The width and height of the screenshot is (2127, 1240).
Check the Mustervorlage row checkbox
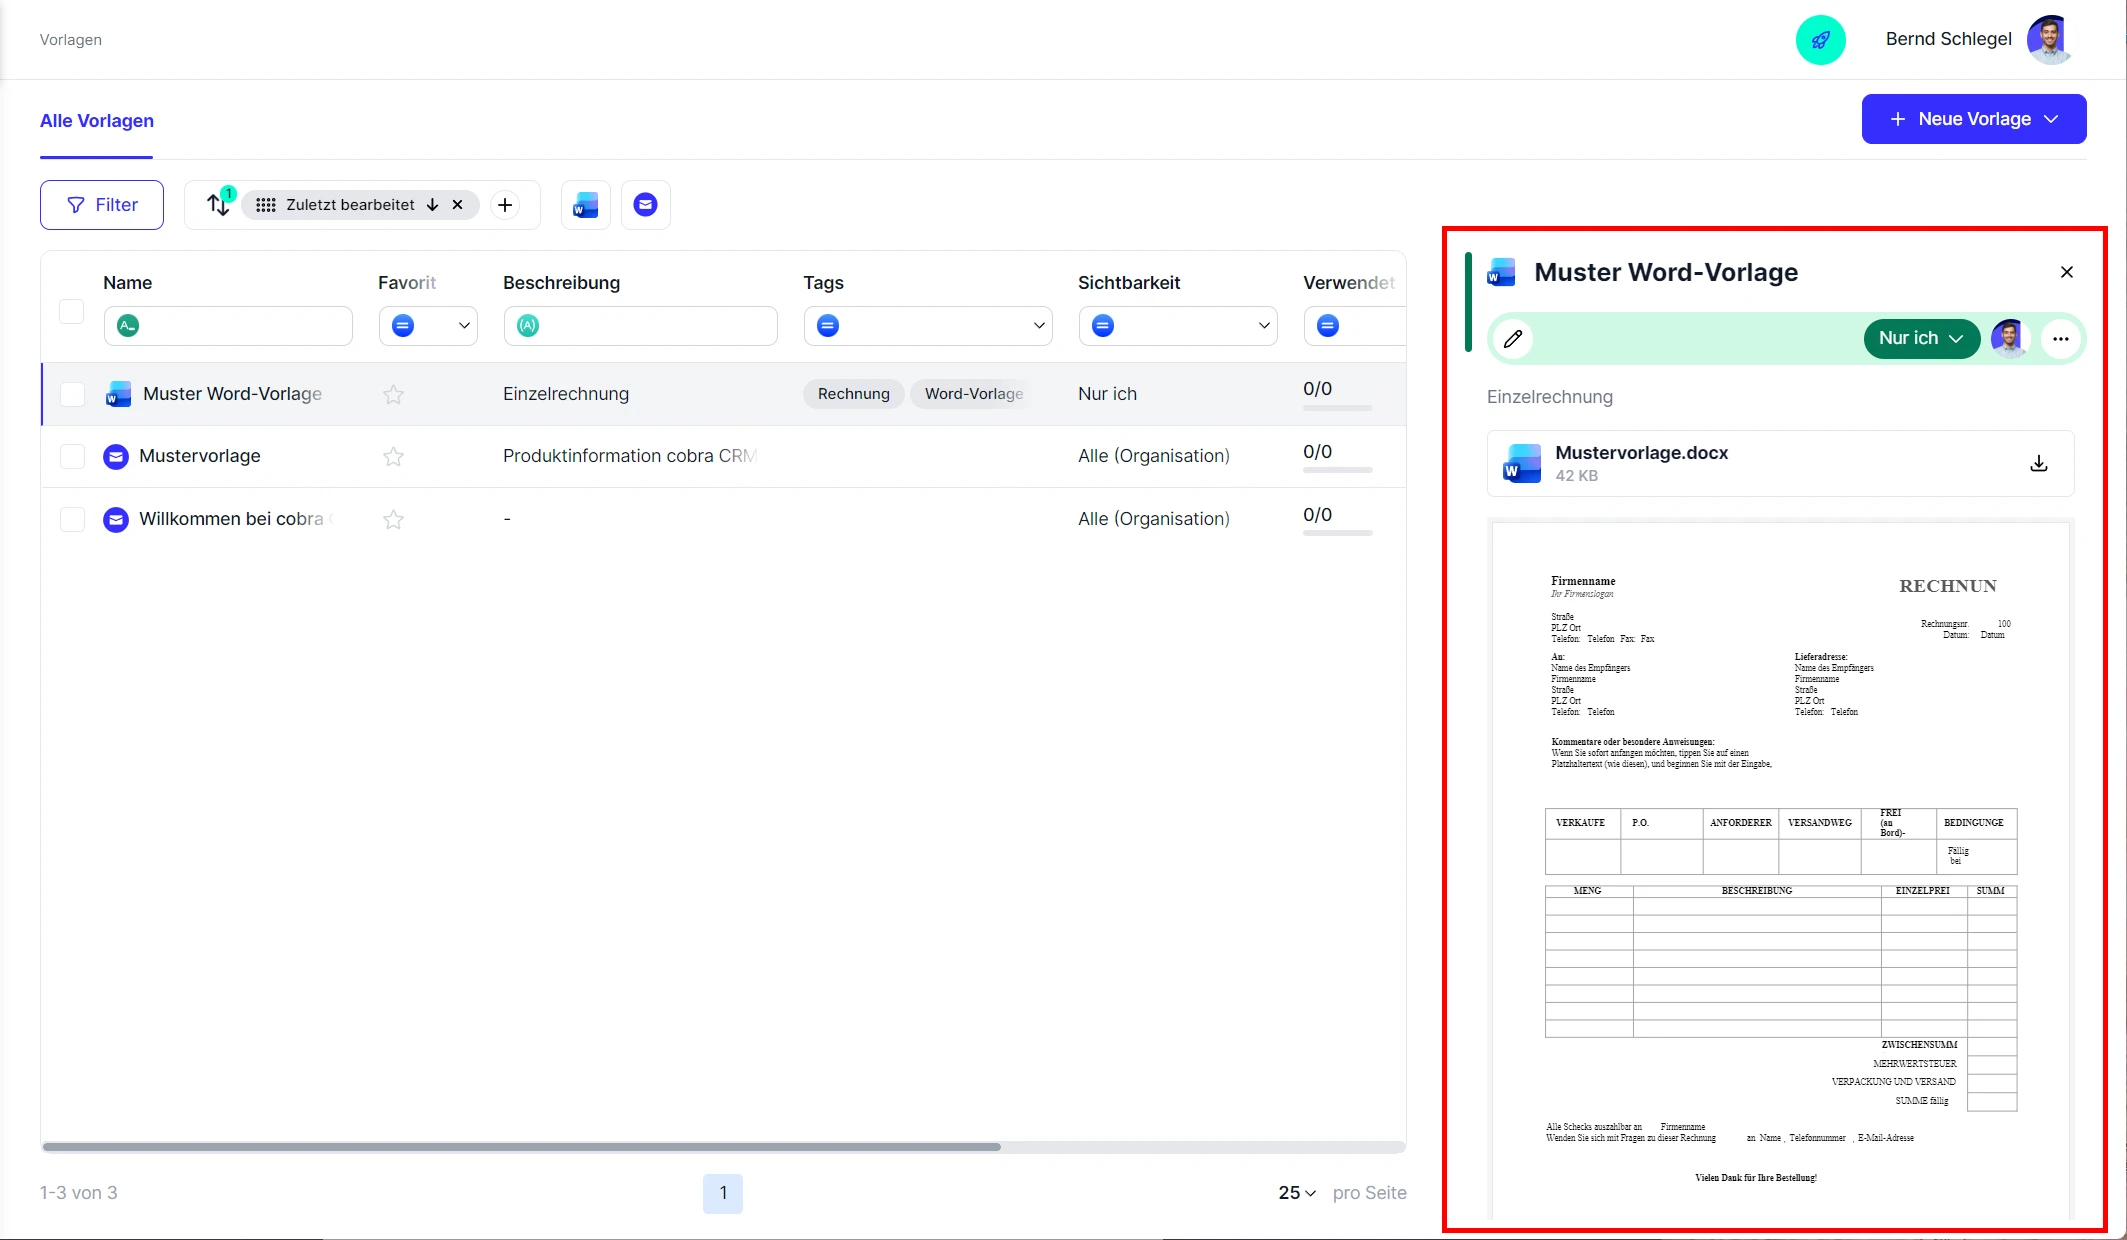[x=72, y=457]
